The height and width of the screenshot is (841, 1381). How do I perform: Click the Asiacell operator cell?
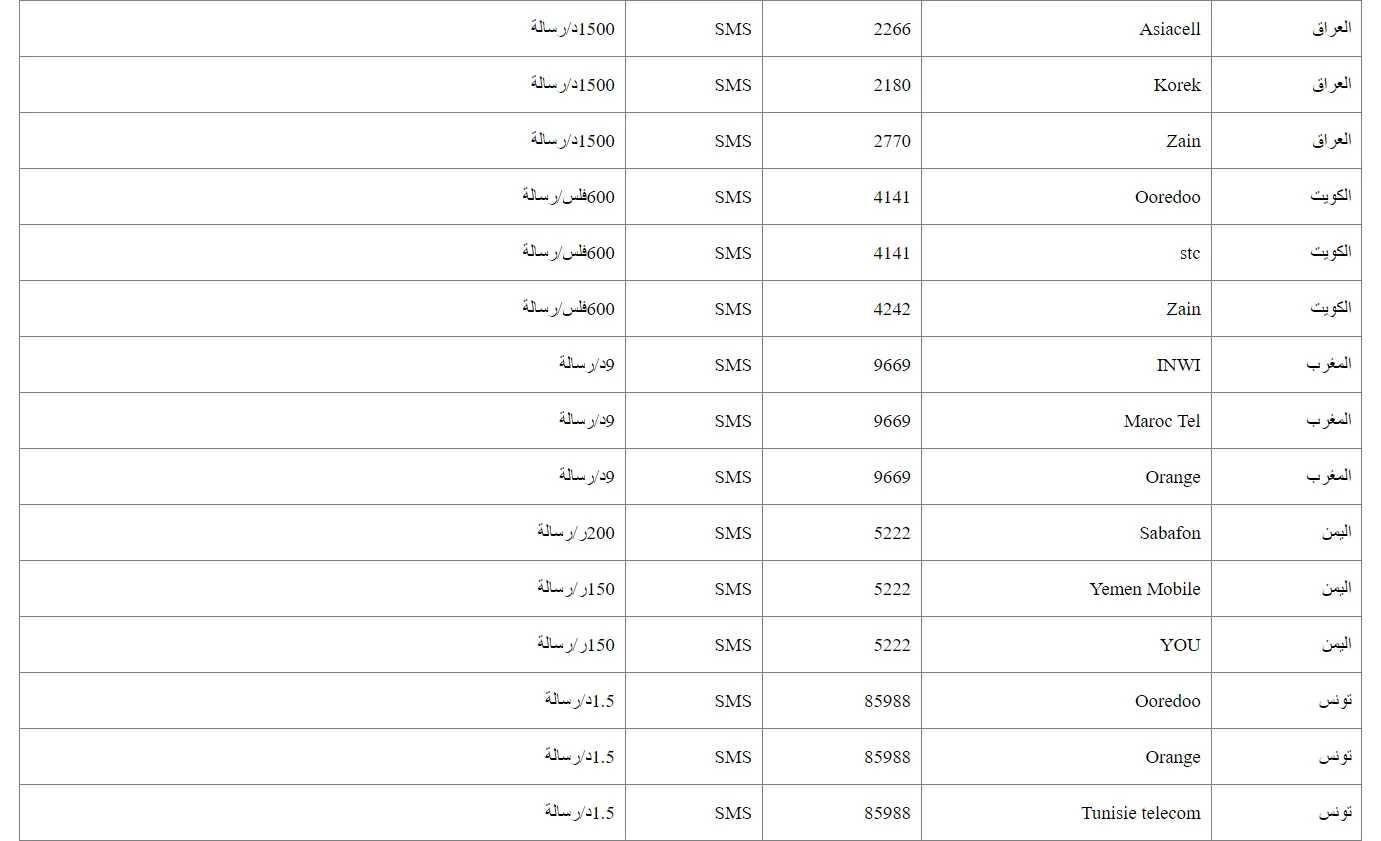(1169, 29)
